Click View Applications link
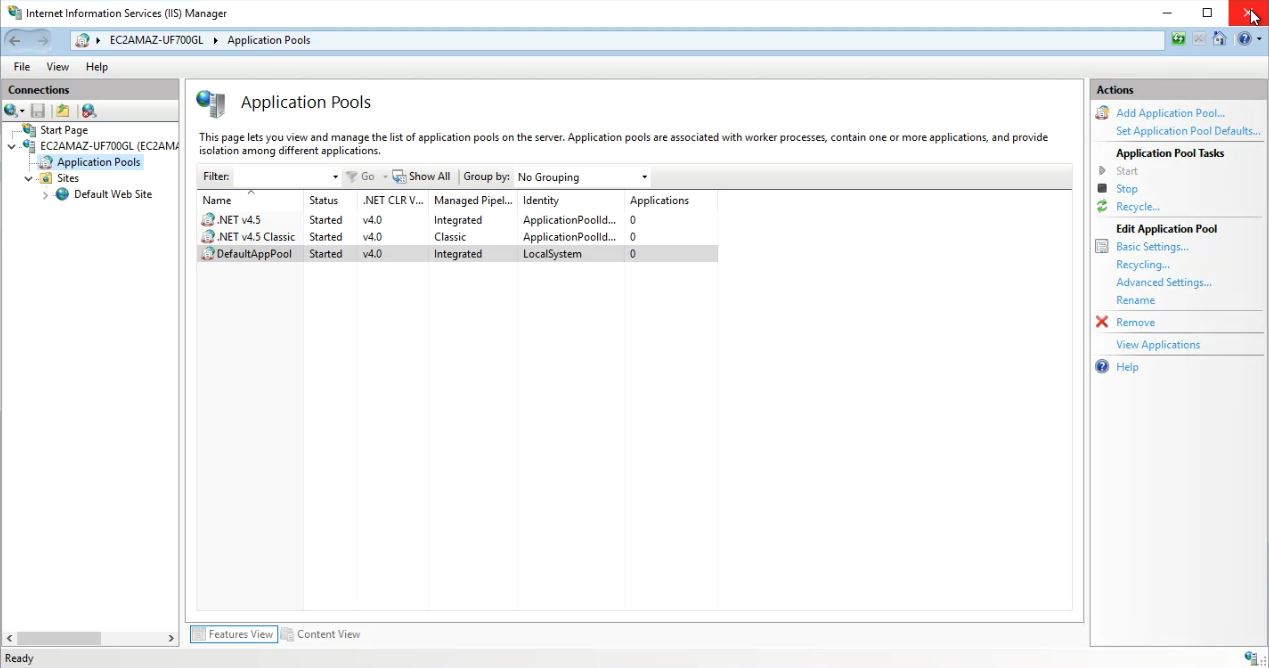Viewport: 1269px width, 668px height. click(x=1158, y=345)
